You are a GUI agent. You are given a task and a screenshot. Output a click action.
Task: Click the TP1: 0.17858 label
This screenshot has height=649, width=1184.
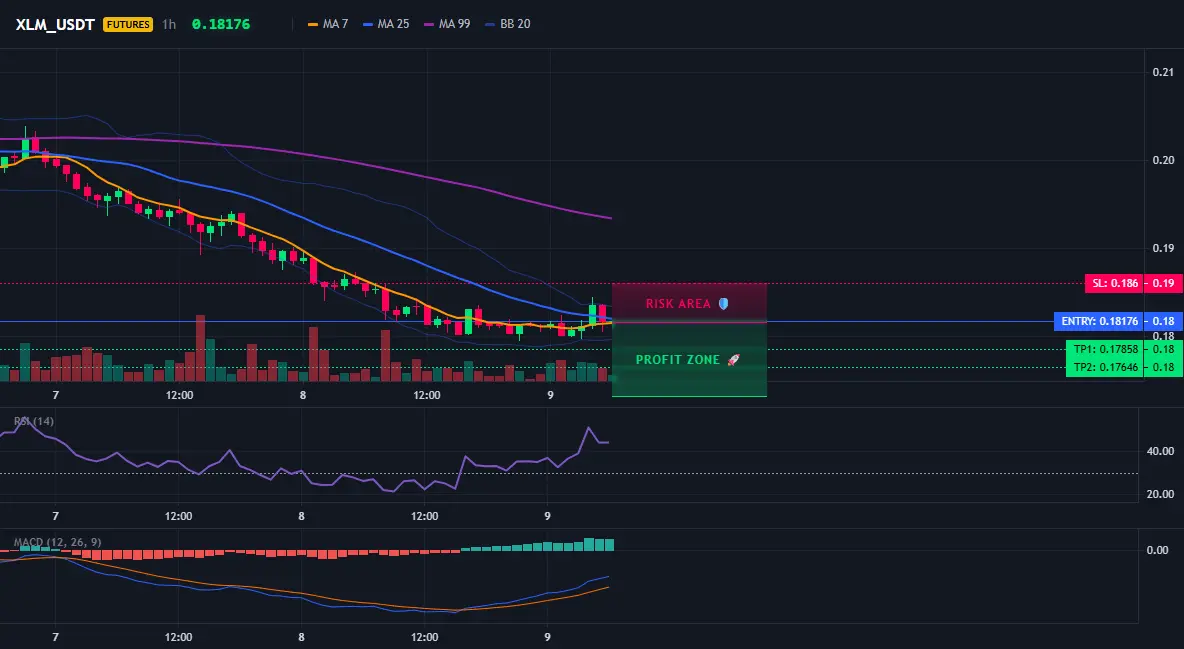[1104, 349]
